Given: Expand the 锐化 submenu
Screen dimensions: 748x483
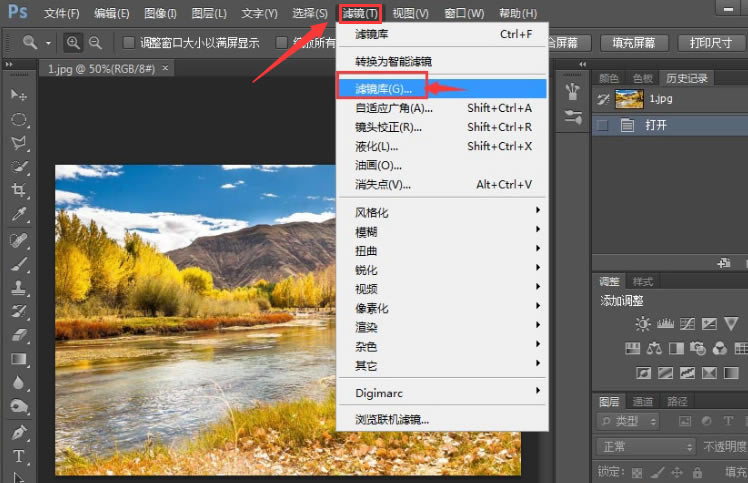Looking at the screenshot, I should click(442, 270).
